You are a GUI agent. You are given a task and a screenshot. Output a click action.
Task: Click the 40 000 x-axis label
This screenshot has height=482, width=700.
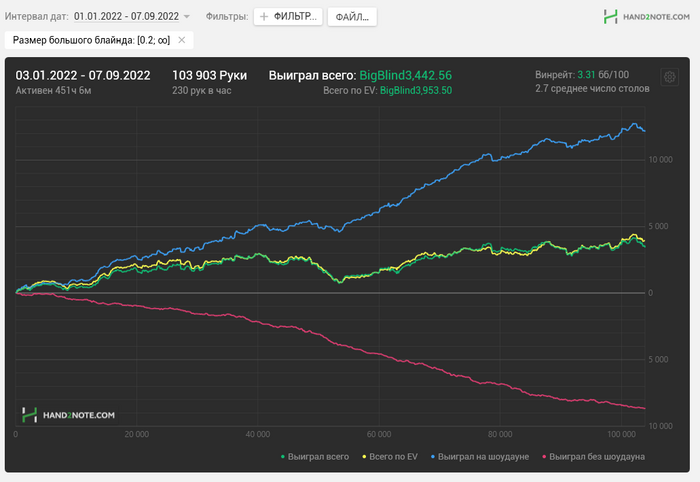[258, 434]
